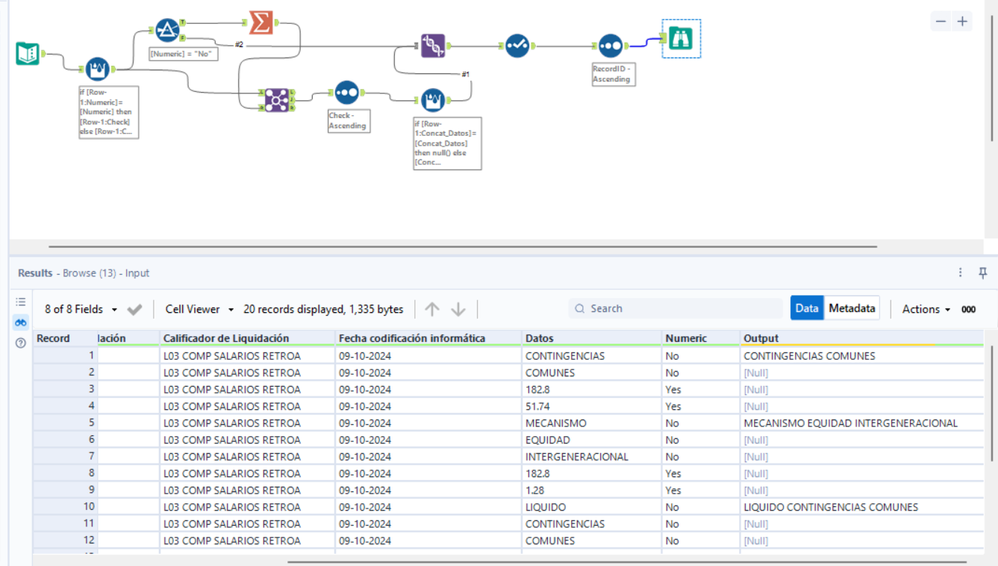Screen dimensions: 998x566
Task: Select the Filter tool on canvas
Action: 167,30
